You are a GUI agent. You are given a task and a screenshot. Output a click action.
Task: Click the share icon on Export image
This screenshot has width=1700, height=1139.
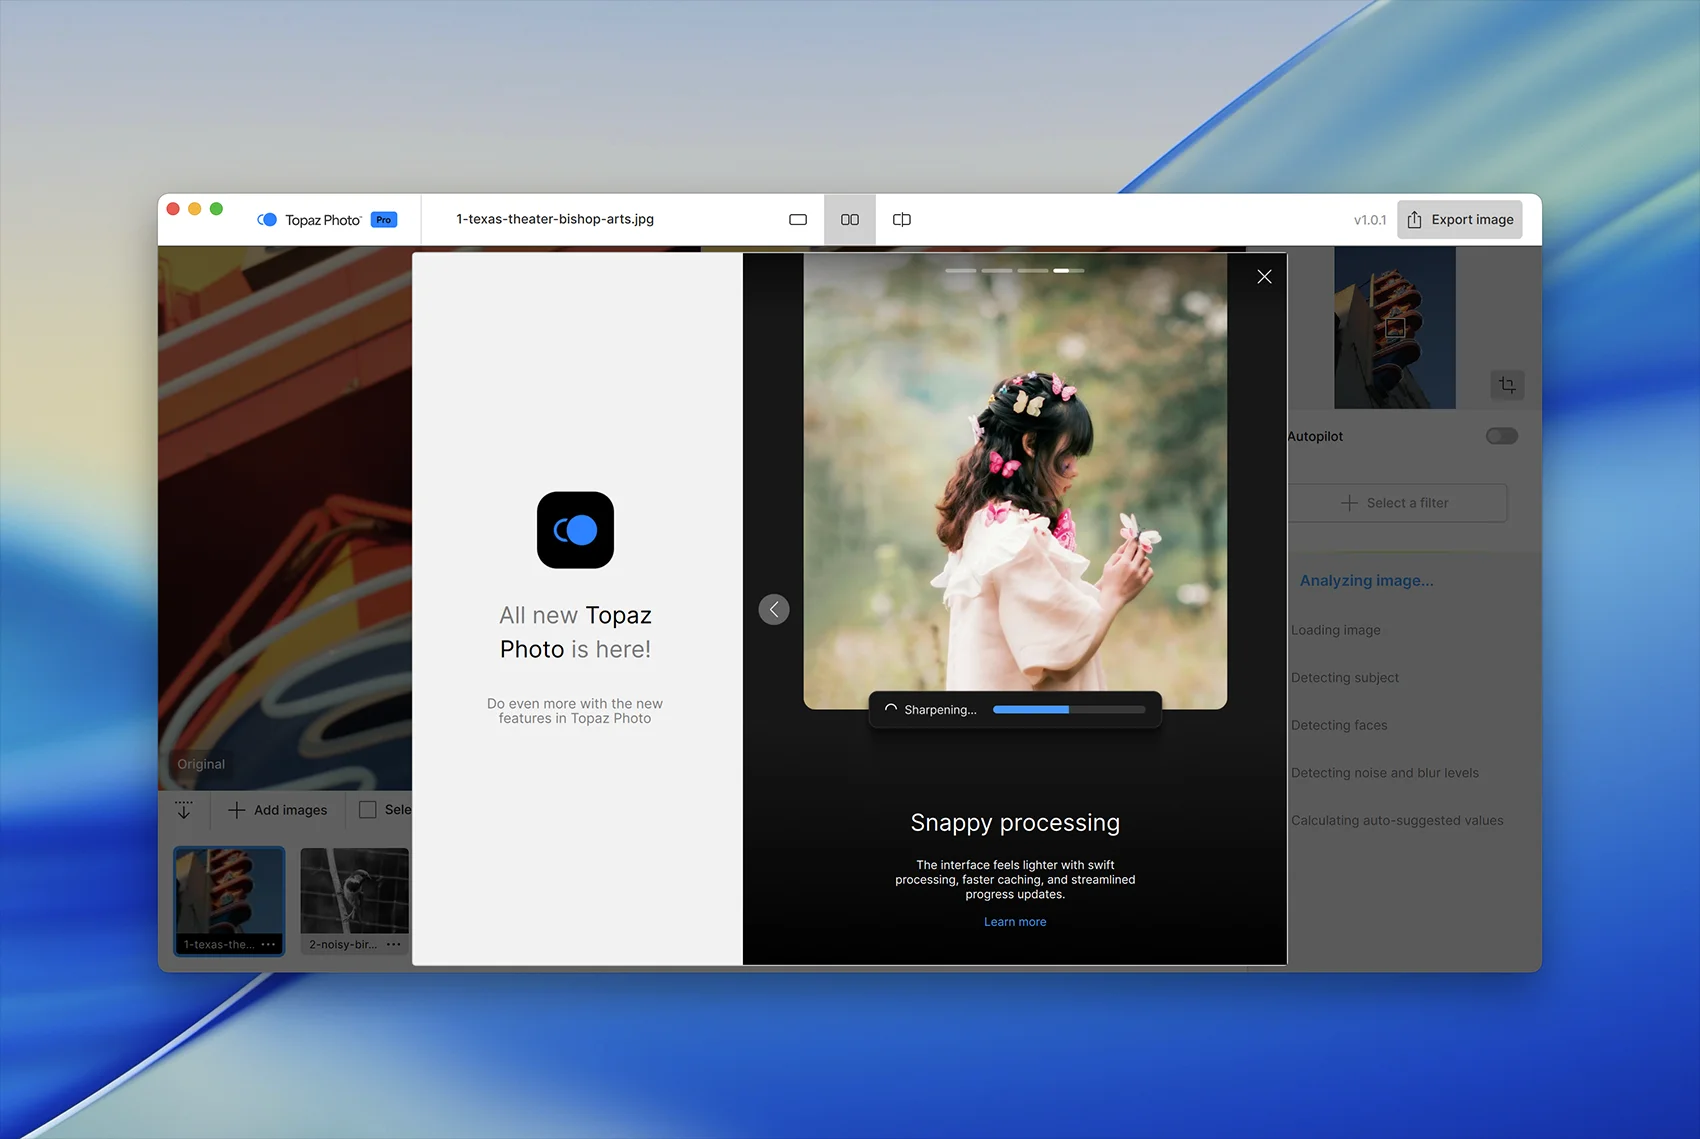(1414, 220)
